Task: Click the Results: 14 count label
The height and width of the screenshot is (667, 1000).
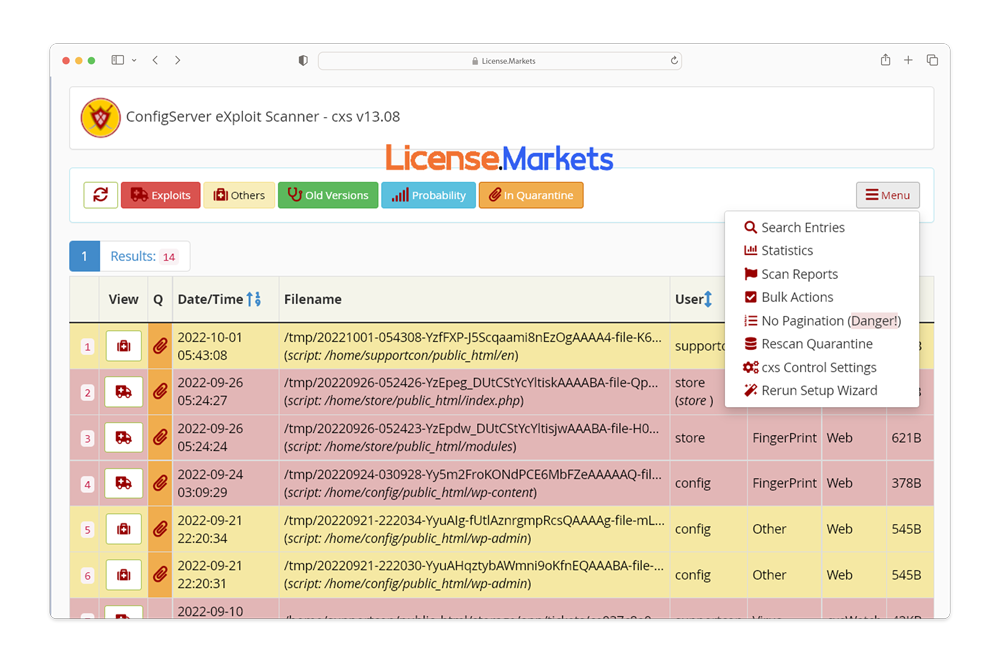Action: click(x=144, y=256)
